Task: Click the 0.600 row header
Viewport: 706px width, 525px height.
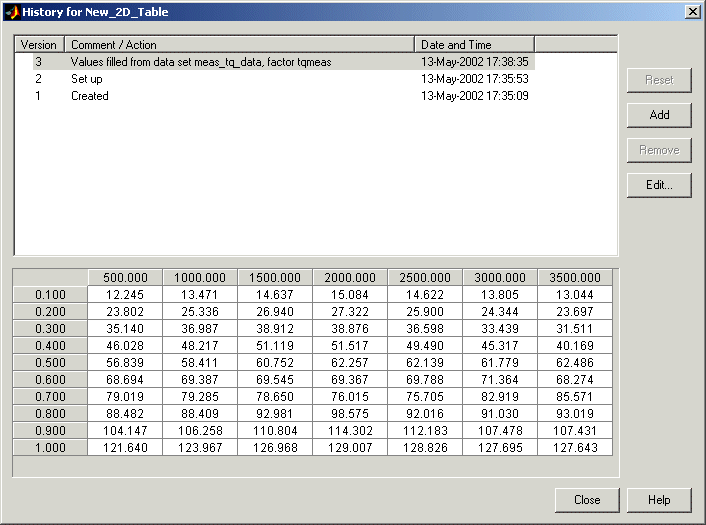Action: click(x=50, y=380)
